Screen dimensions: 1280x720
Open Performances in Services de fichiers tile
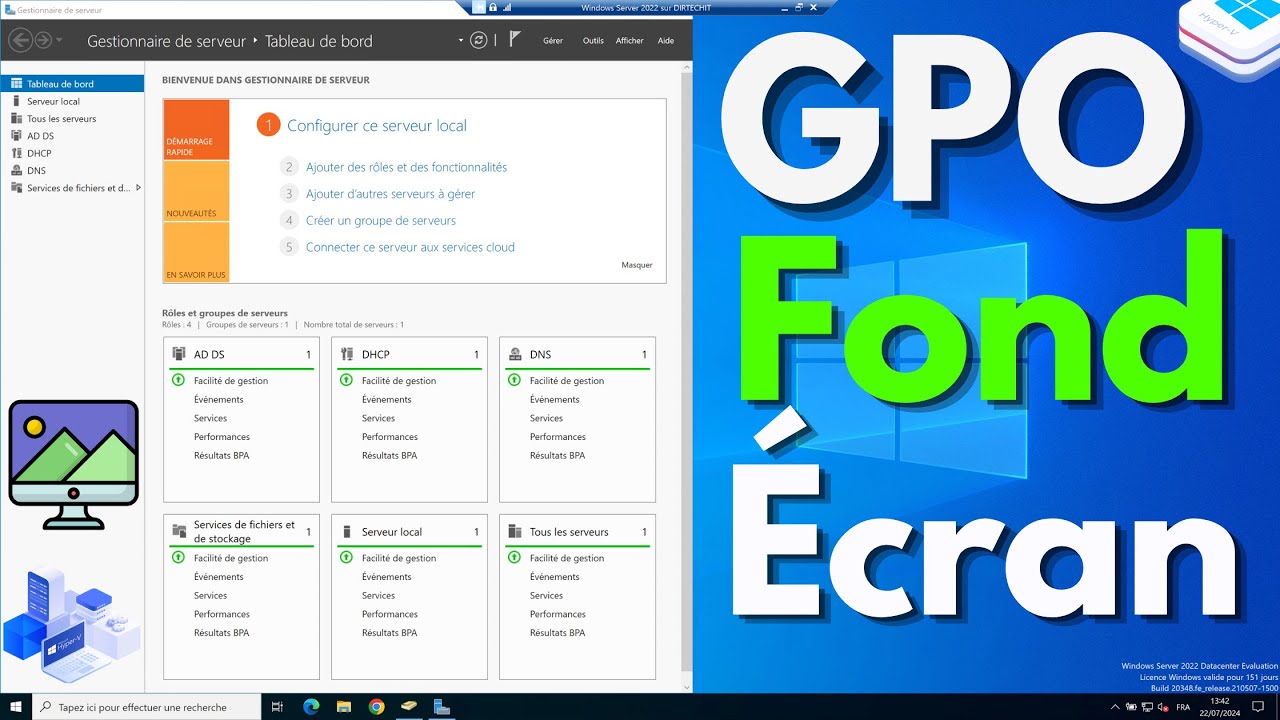tap(222, 614)
